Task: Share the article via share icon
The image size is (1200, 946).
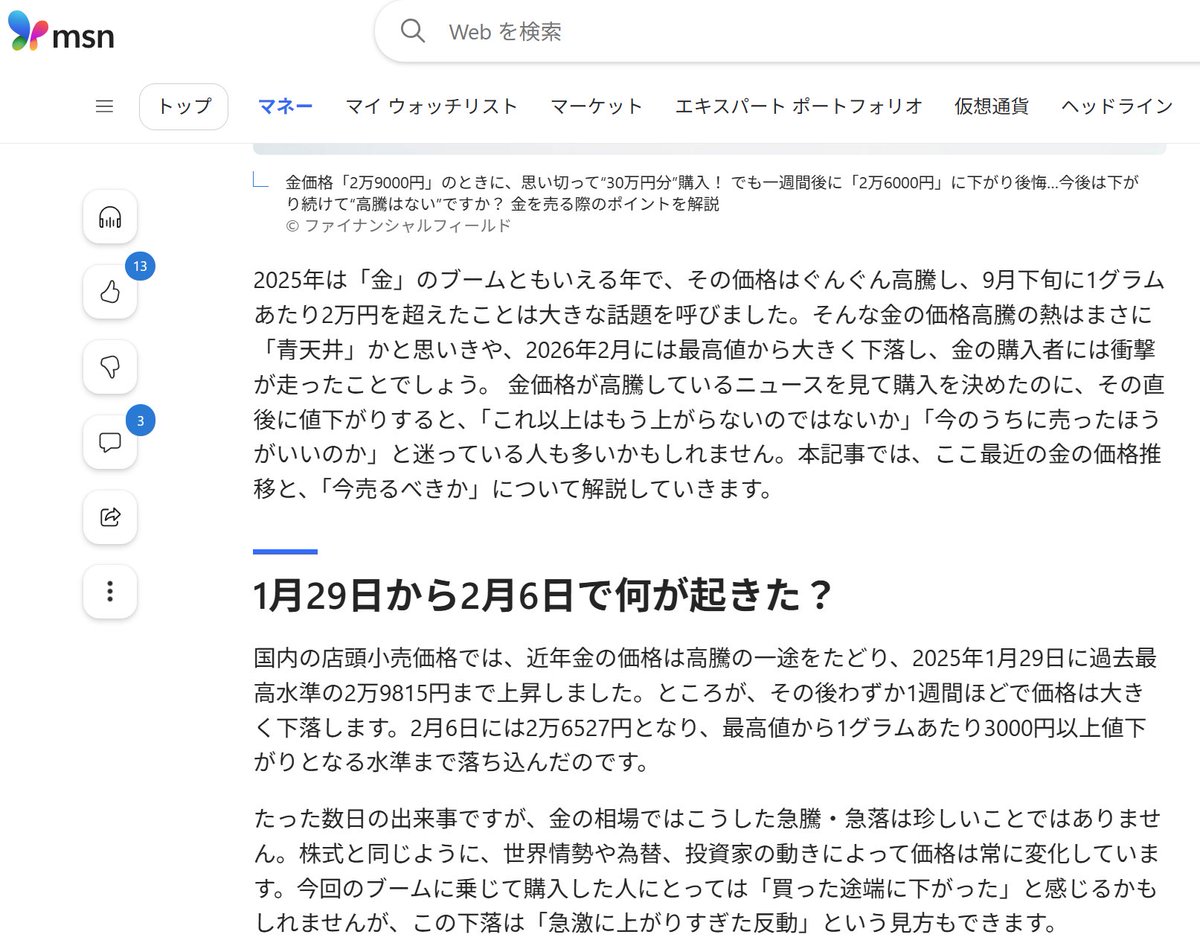Action: click(x=110, y=517)
